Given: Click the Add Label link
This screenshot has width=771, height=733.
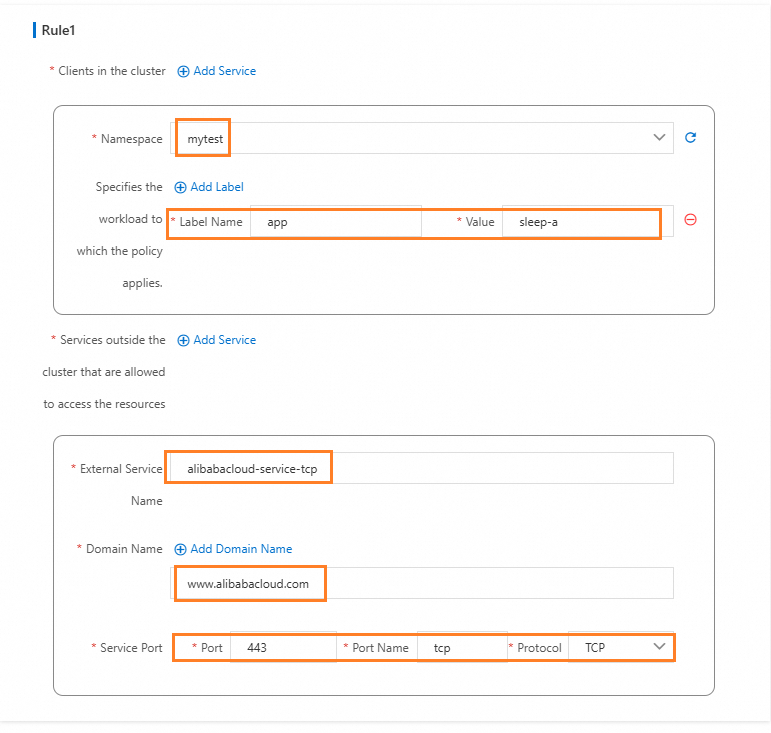Looking at the screenshot, I should click(217, 187).
